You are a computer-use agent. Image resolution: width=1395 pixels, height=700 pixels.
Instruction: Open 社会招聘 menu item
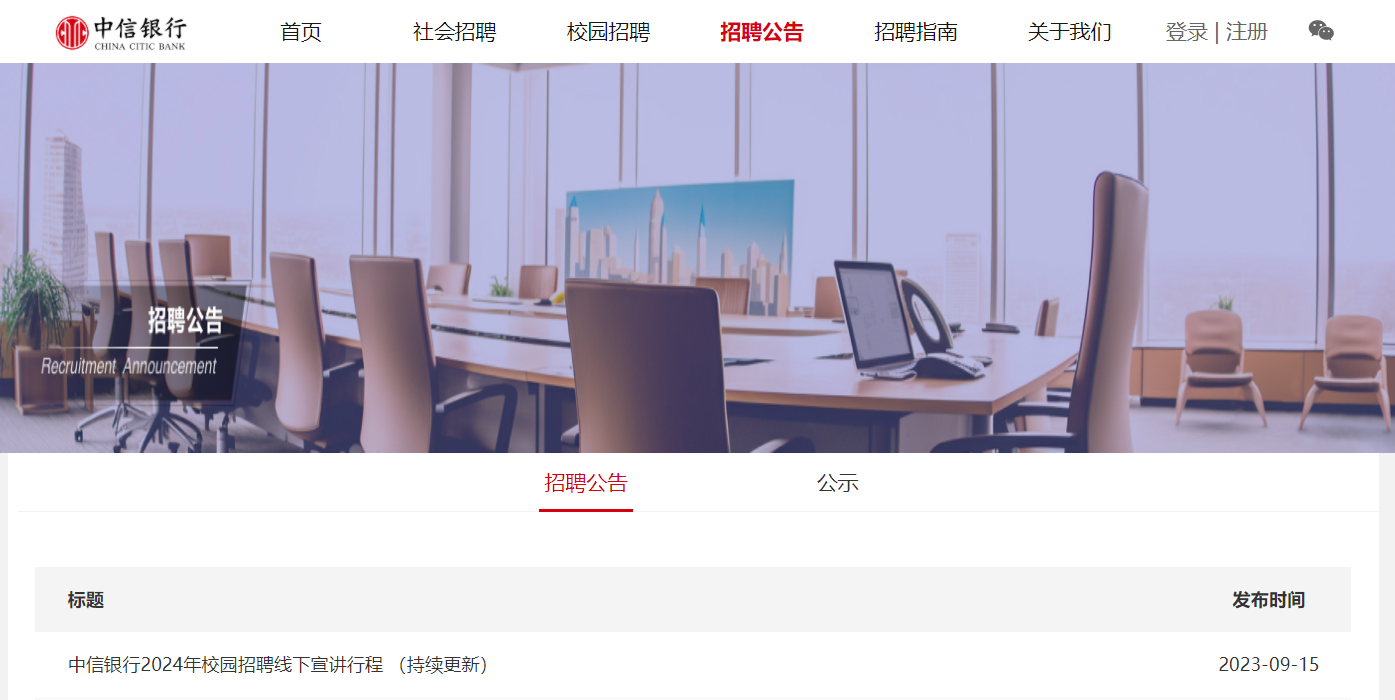click(455, 32)
